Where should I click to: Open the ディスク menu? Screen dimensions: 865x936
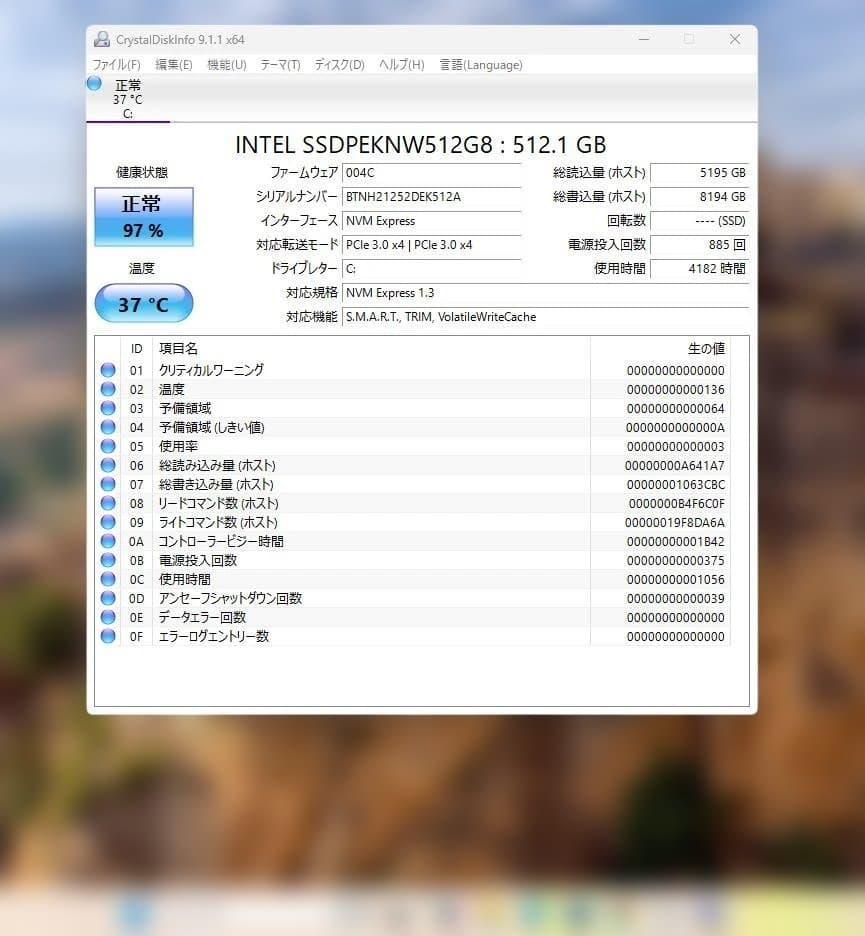coord(338,65)
